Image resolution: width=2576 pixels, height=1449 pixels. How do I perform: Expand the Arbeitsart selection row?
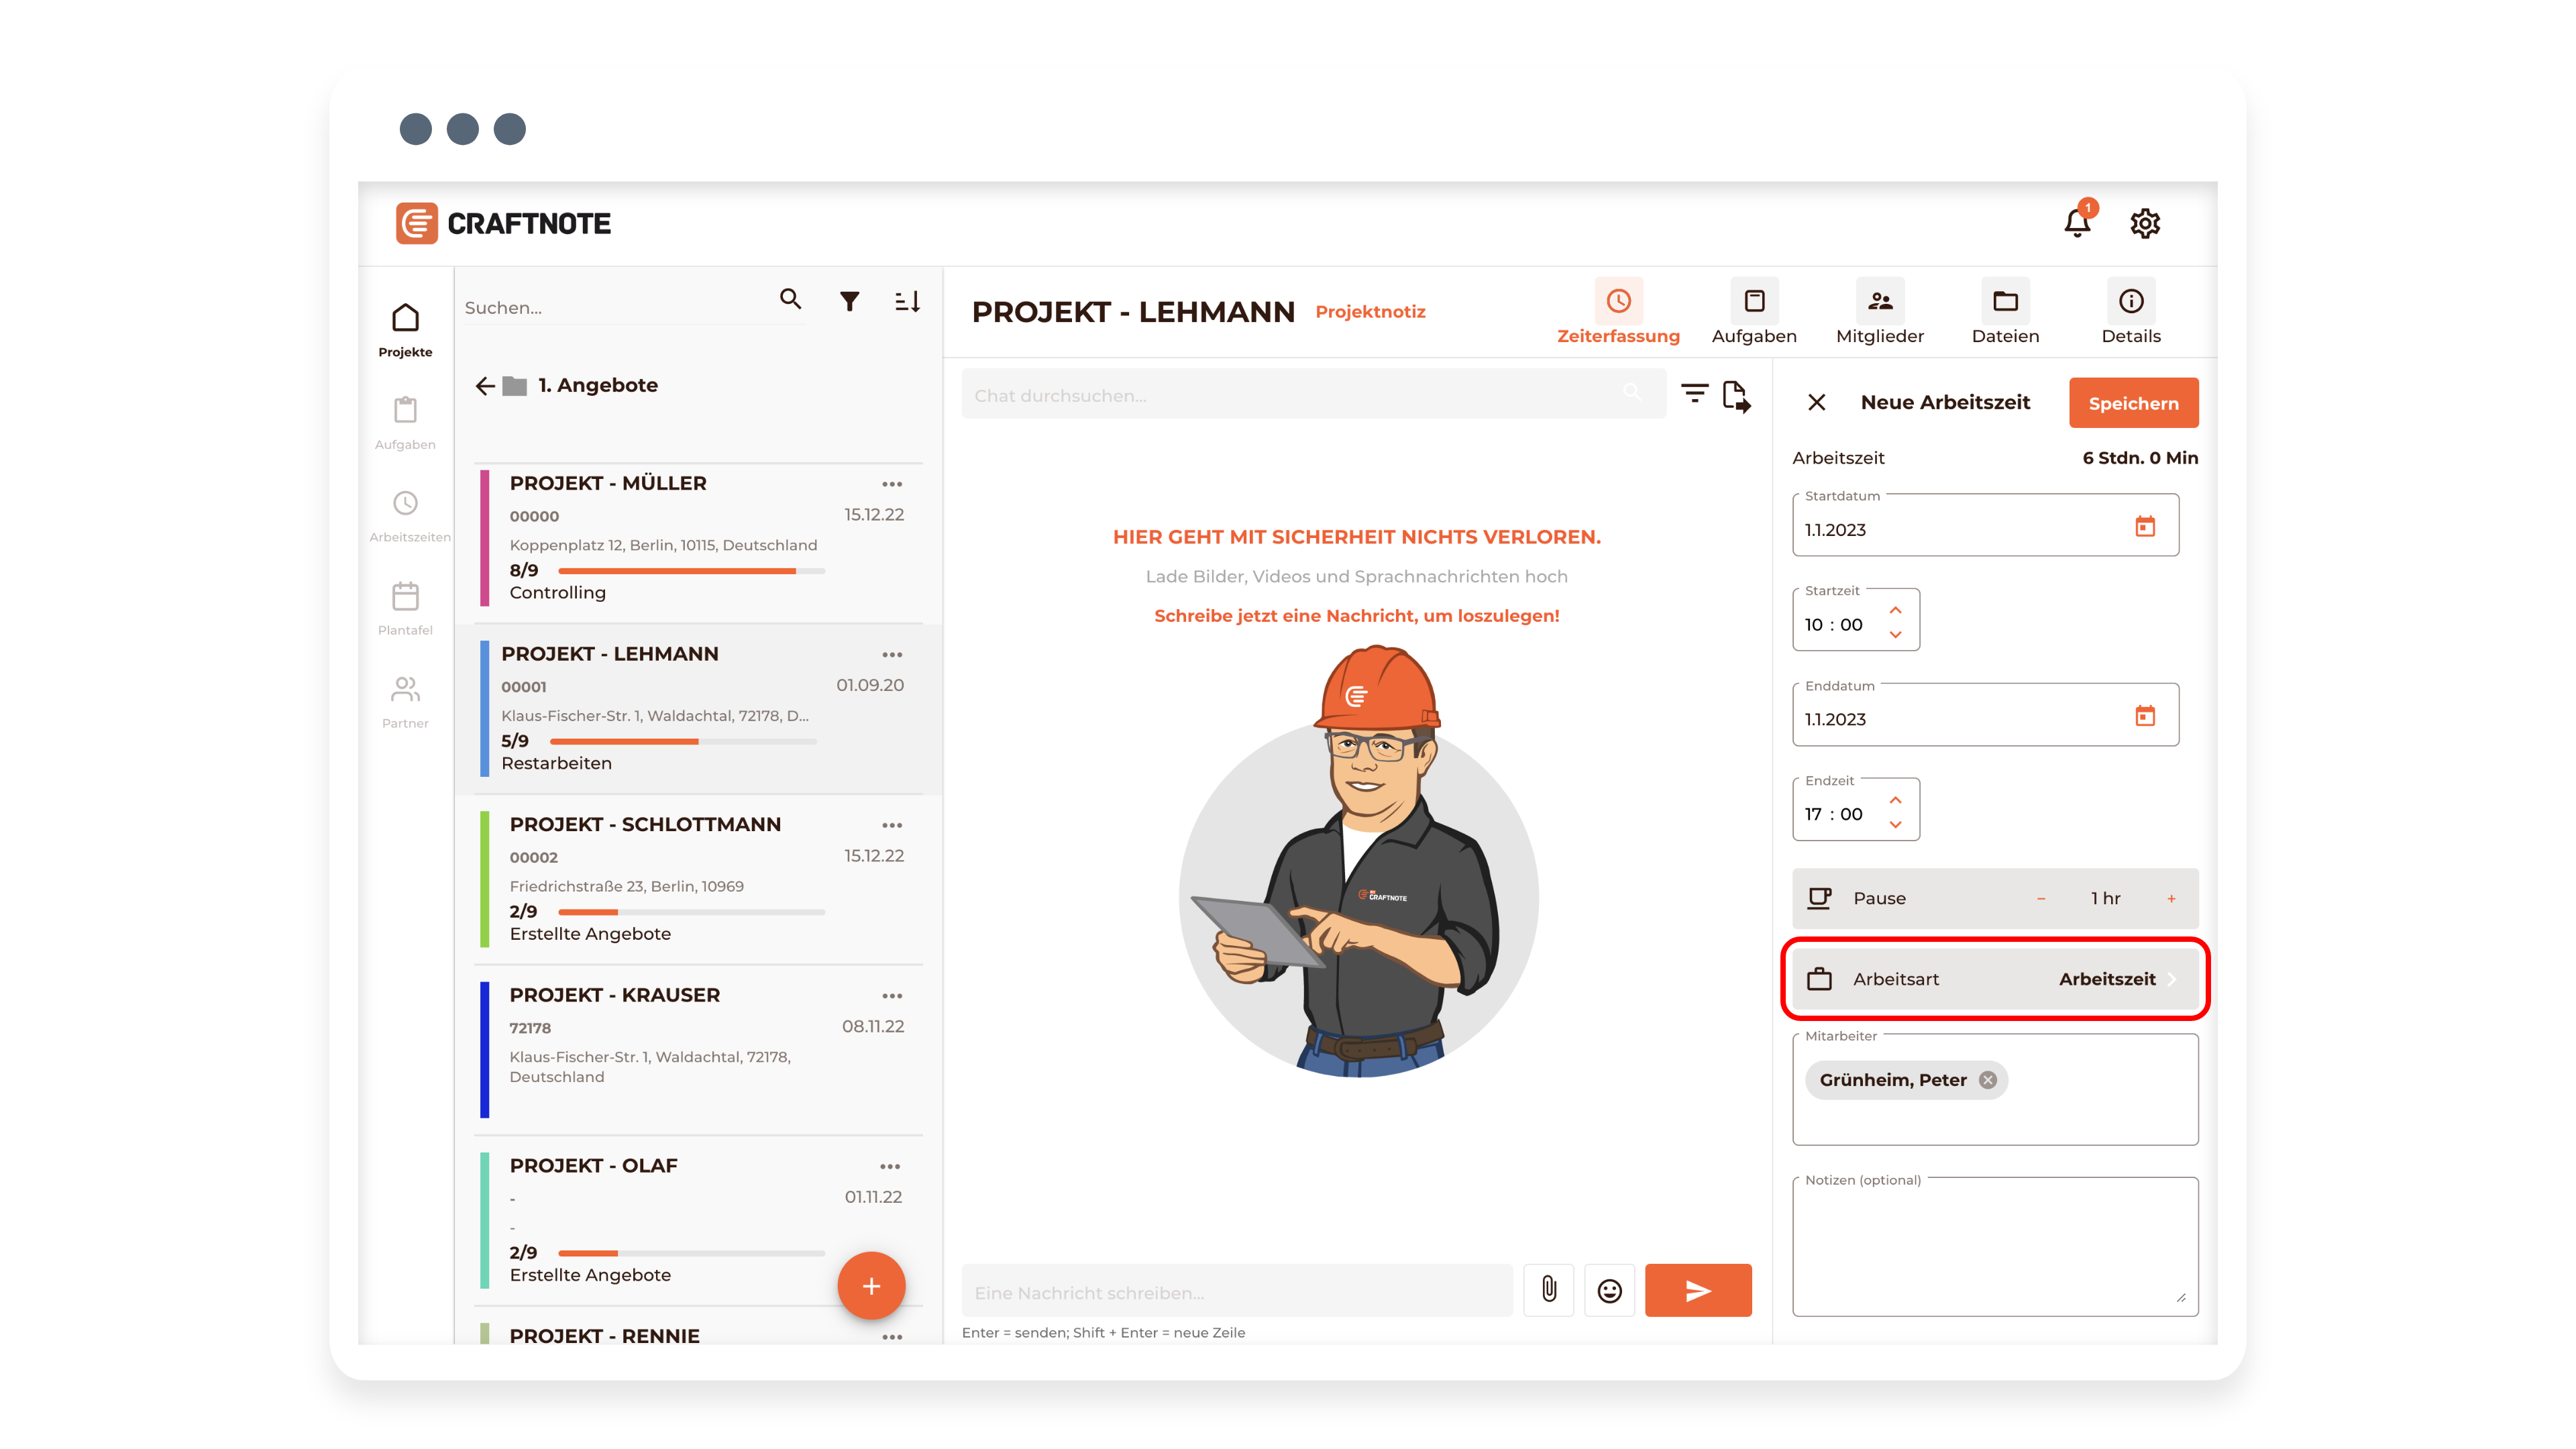1995,979
